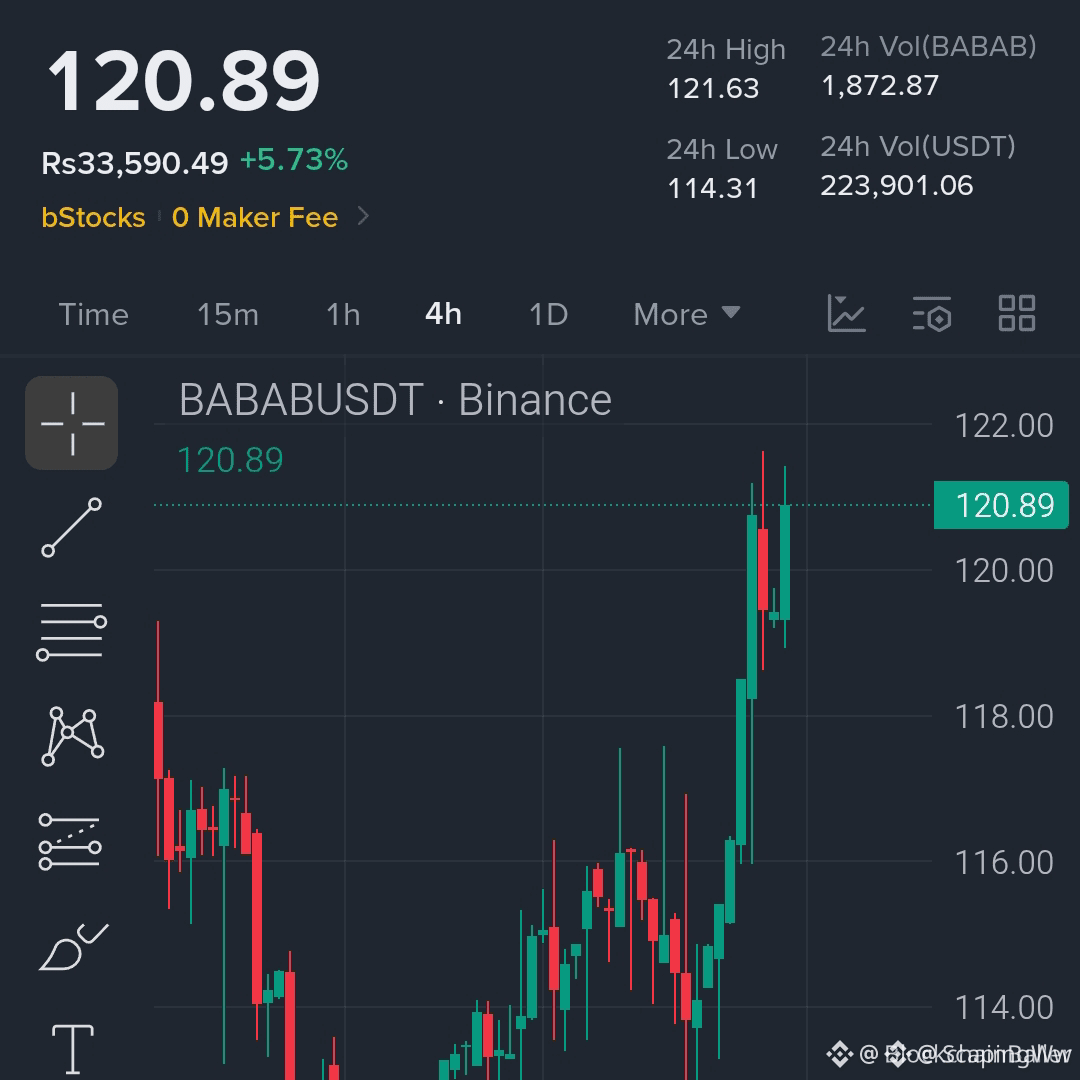Click the 120.00 price axis label

pos(1004,570)
